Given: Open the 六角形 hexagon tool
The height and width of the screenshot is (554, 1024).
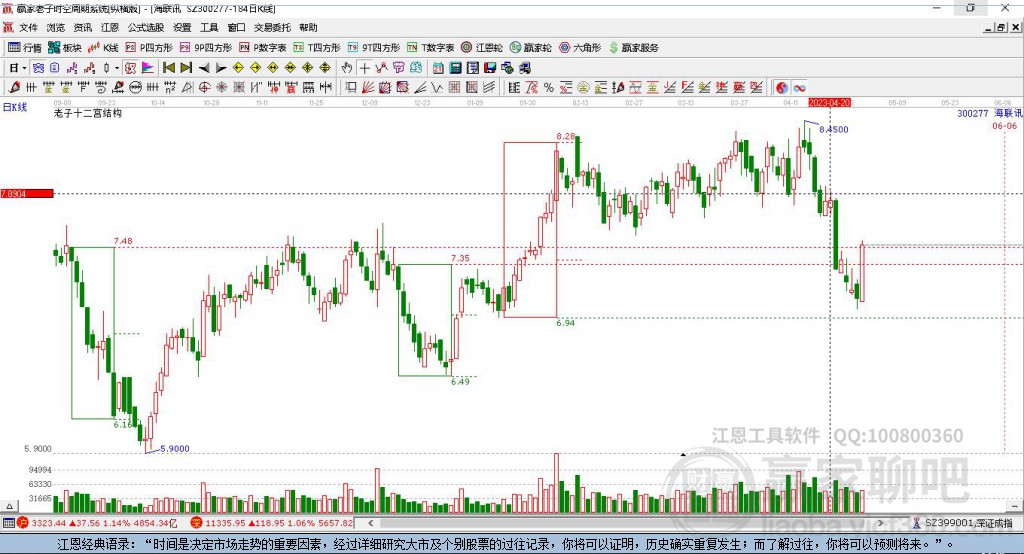Looking at the screenshot, I should tap(580, 48).
